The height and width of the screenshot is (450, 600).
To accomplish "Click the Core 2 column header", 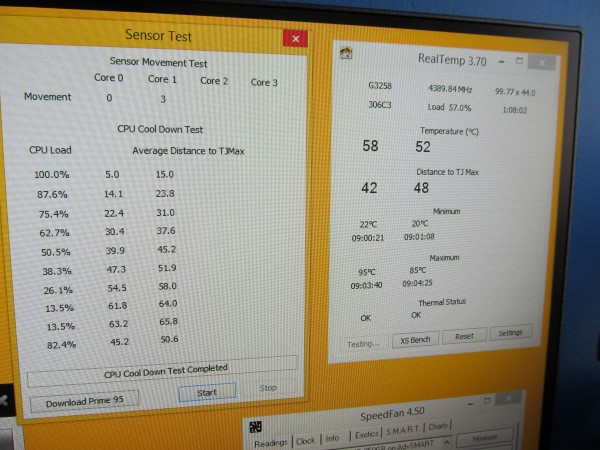I will point(214,81).
